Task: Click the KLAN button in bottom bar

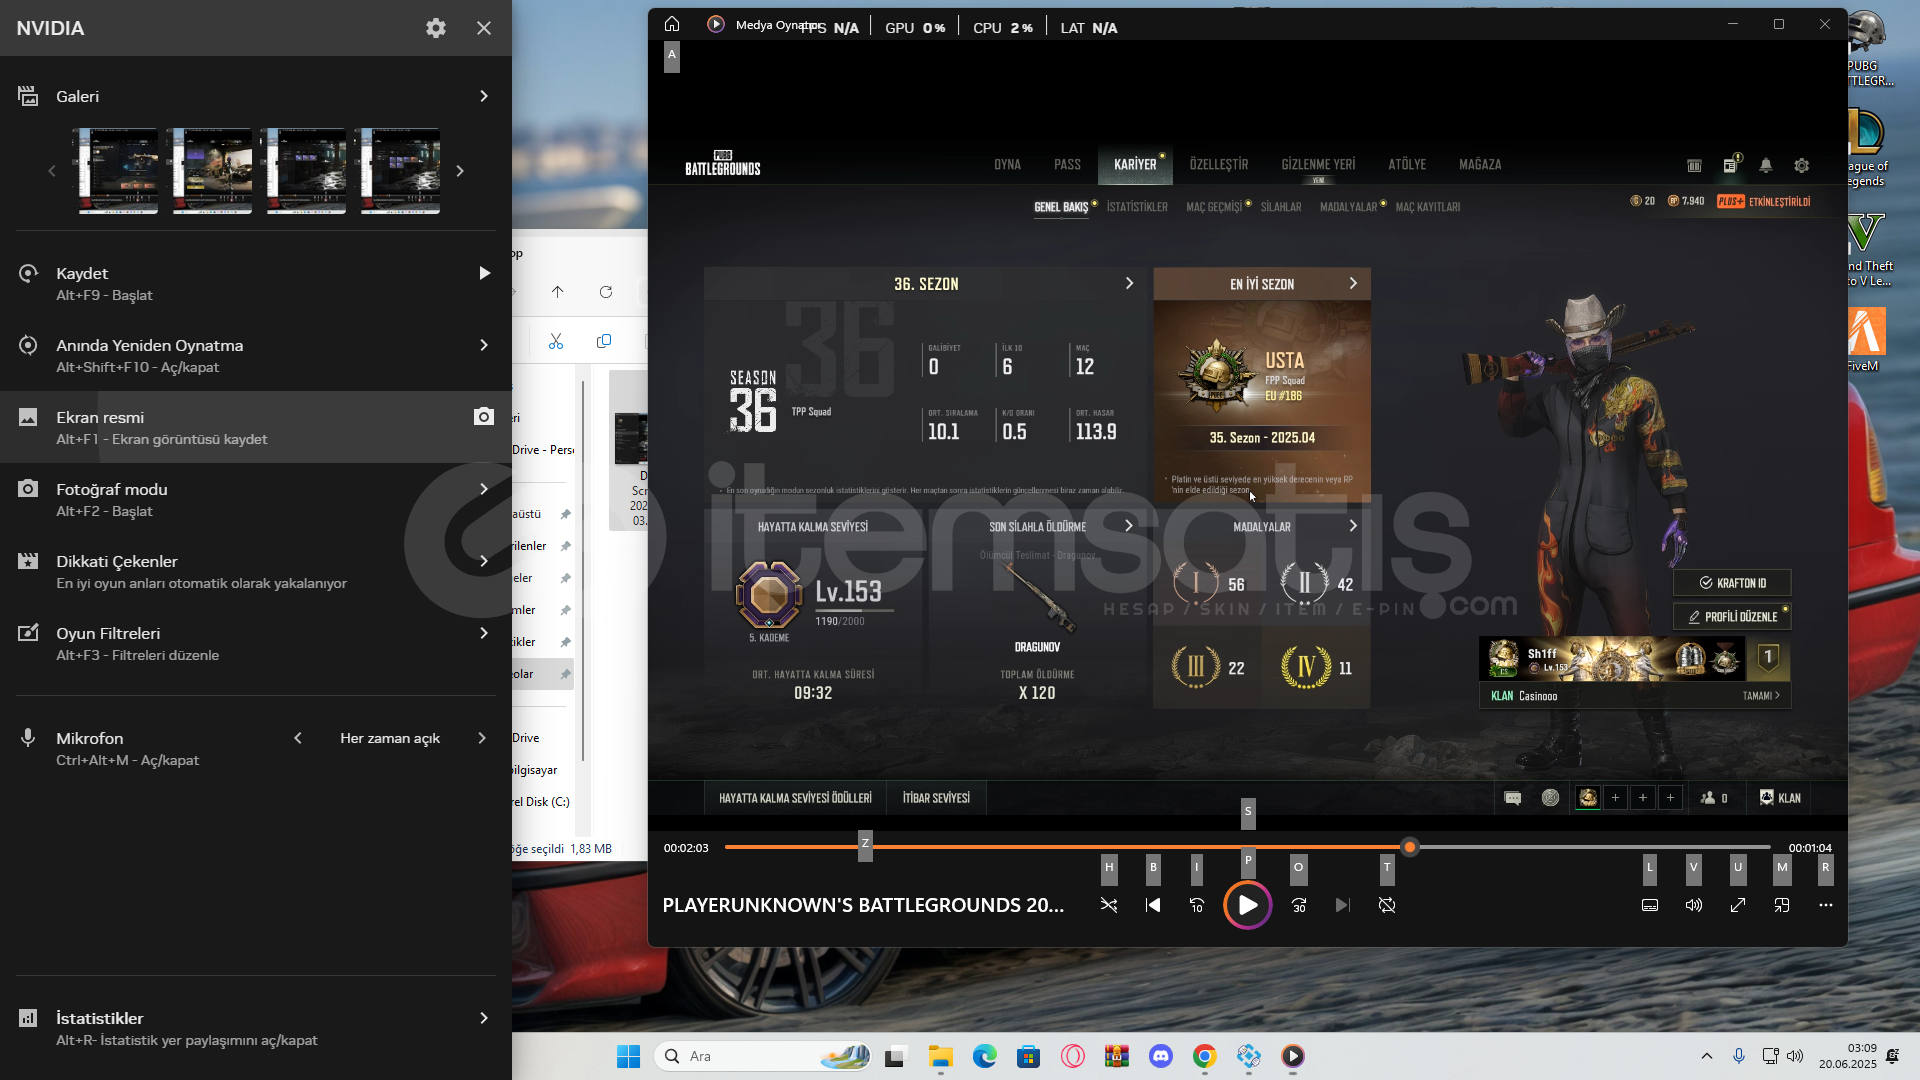Action: tap(1780, 798)
